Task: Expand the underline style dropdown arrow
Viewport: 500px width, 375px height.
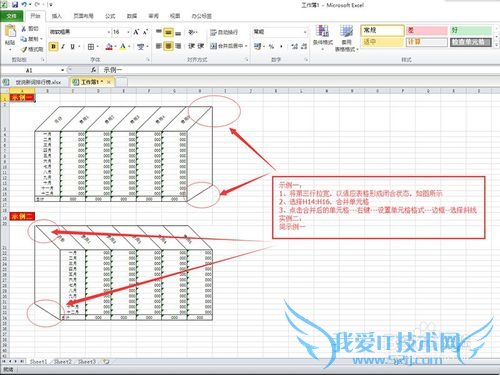Action: 79,47
